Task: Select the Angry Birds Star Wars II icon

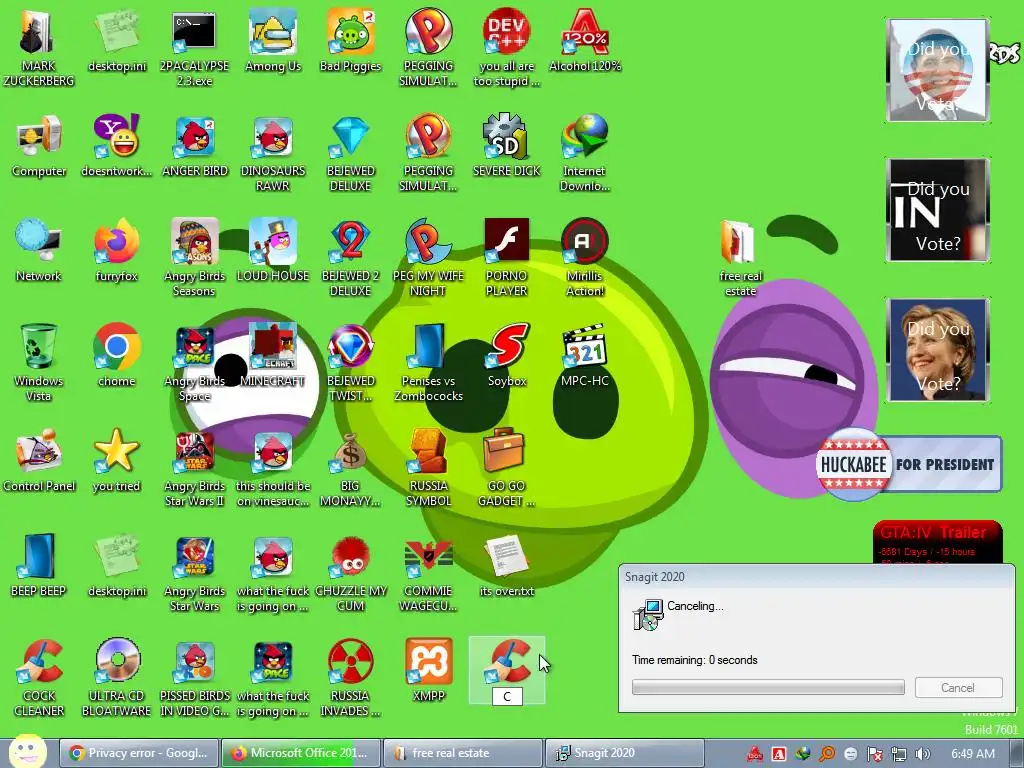Action: [x=194, y=468]
